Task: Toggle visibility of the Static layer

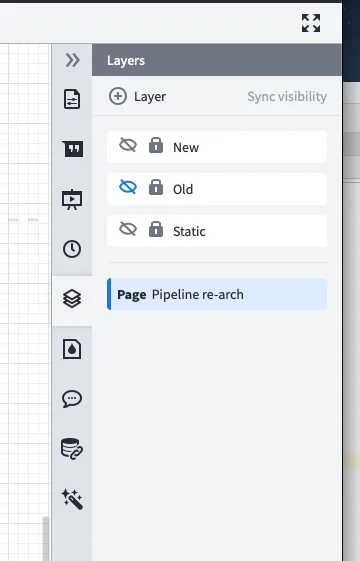Action: click(x=128, y=229)
